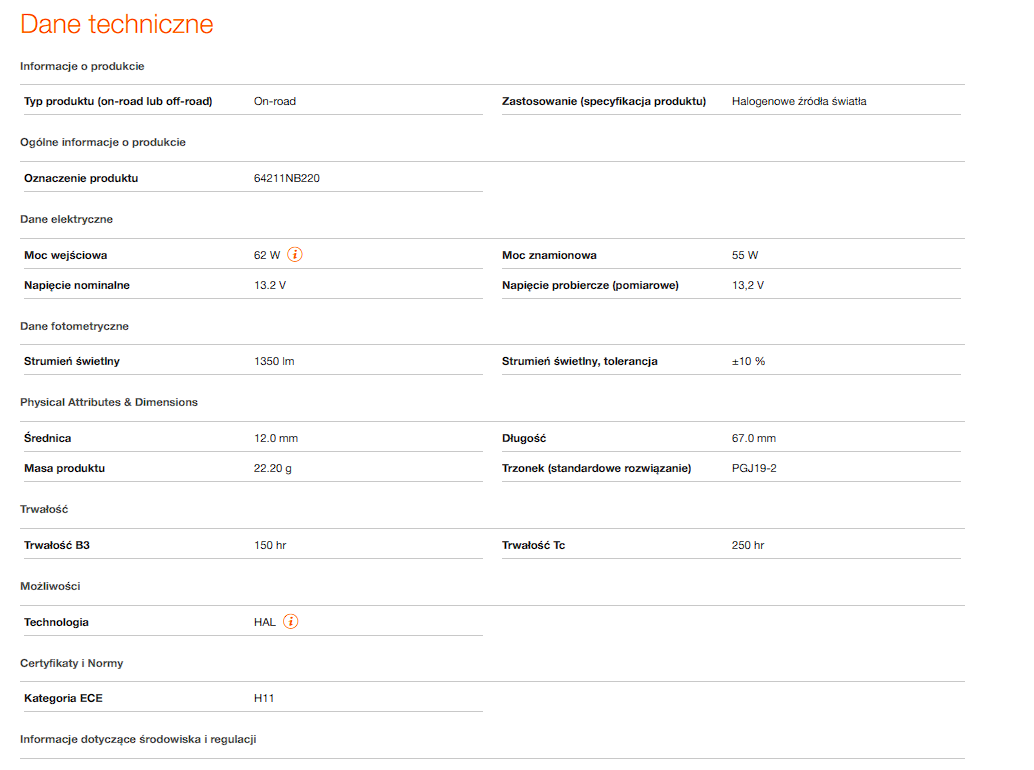Click the Dane elektryczne section header
This screenshot has height=770, width=1034.
[66, 219]
